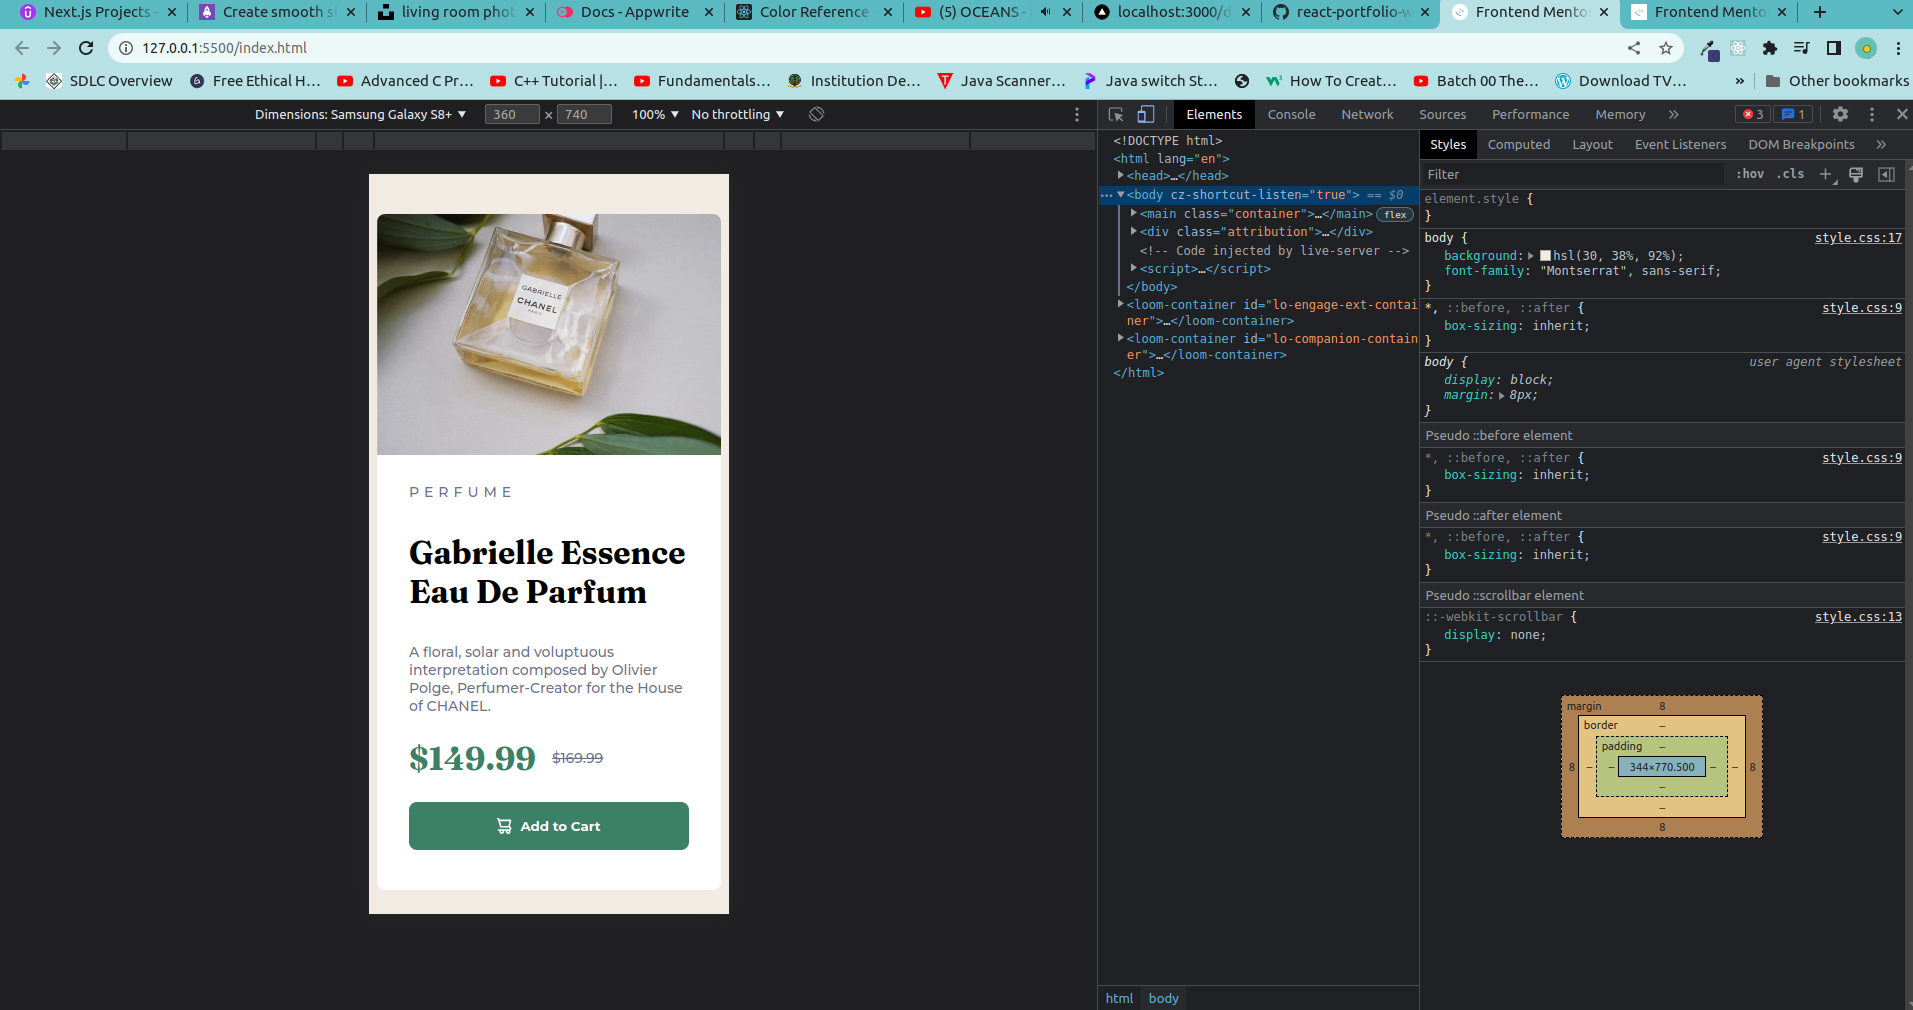Viewport: 1913px width, 1010px height.
Task: Click the device height field showing 740
Action: (x=584, y=114)
